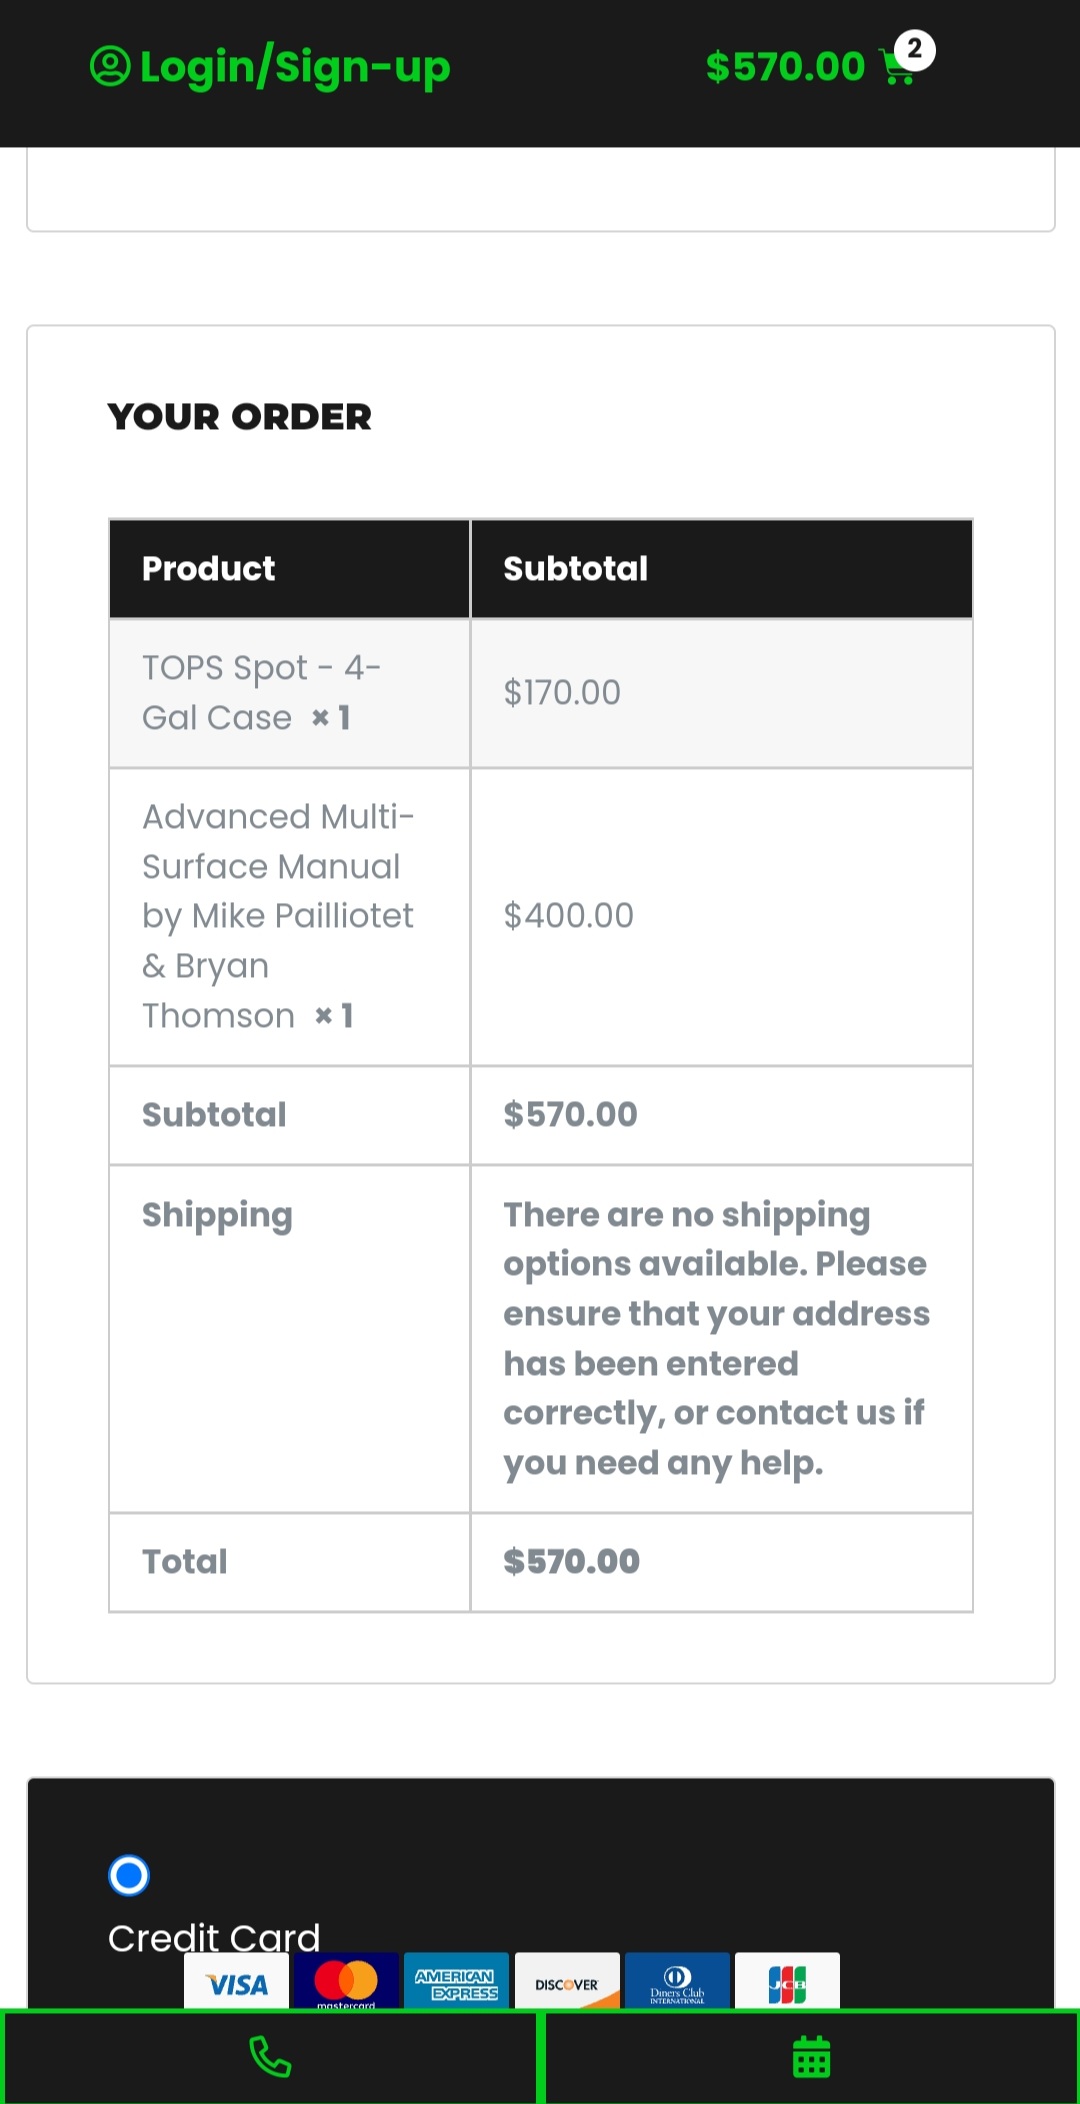Click the cart badge showing 2 items

pos(914,49)
